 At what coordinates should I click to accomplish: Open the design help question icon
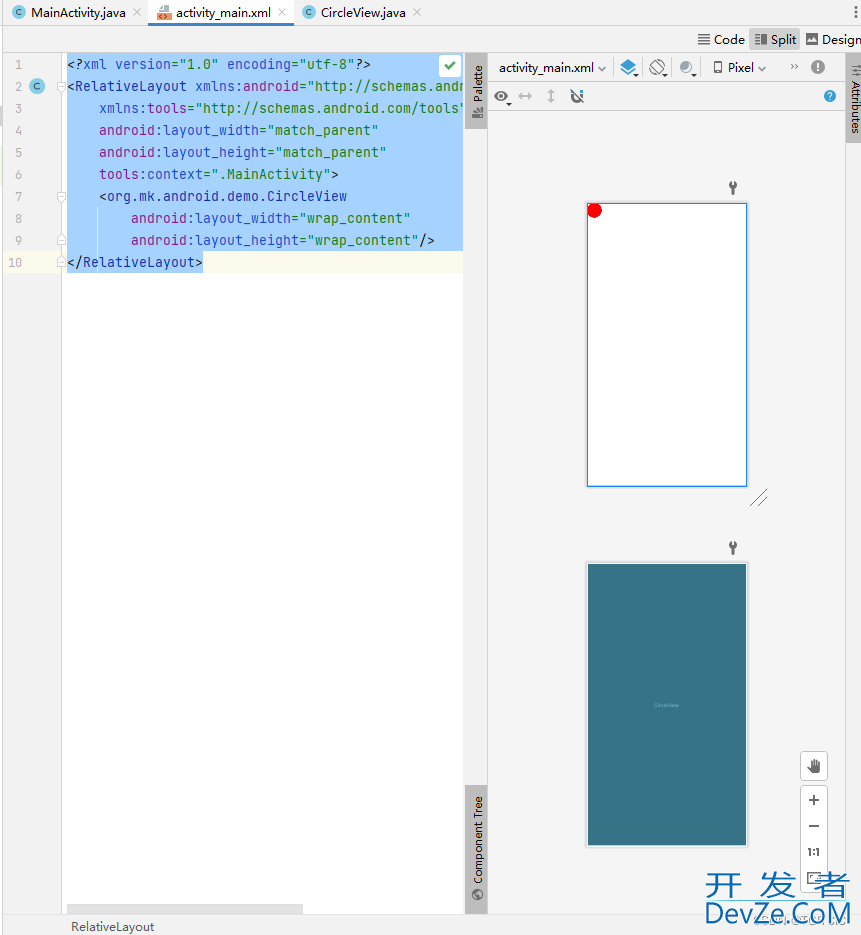829,96
